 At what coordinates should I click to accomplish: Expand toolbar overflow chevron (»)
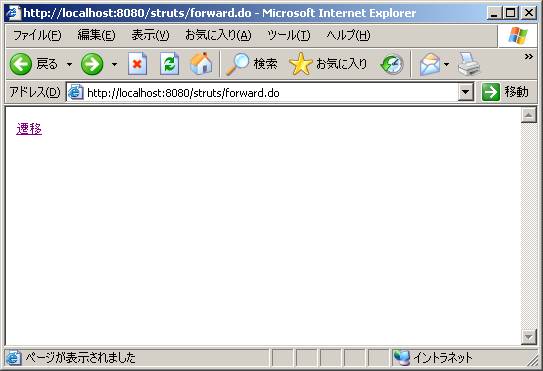[528, 56]
